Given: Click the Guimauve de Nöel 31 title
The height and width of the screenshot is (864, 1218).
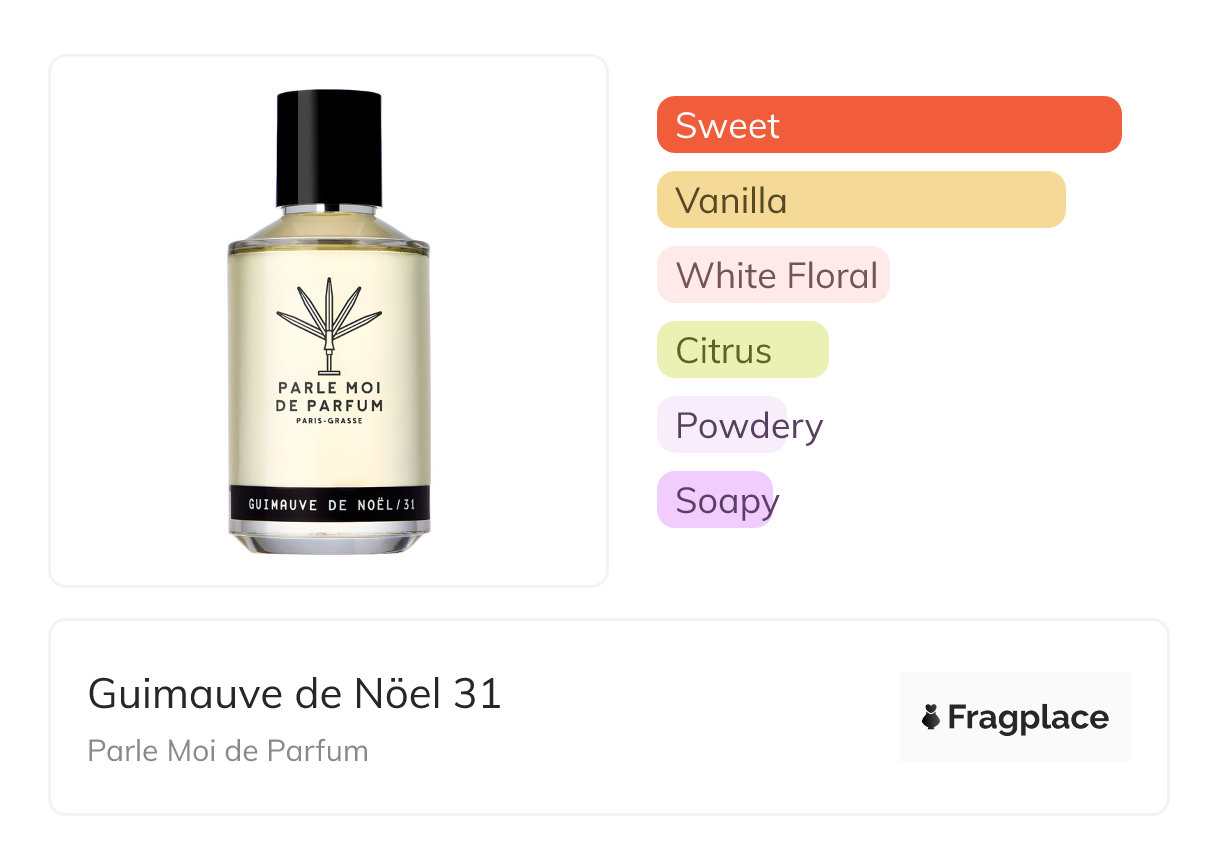Looking at the screenshot, I should pyautogui.click(x=295, y=693).
